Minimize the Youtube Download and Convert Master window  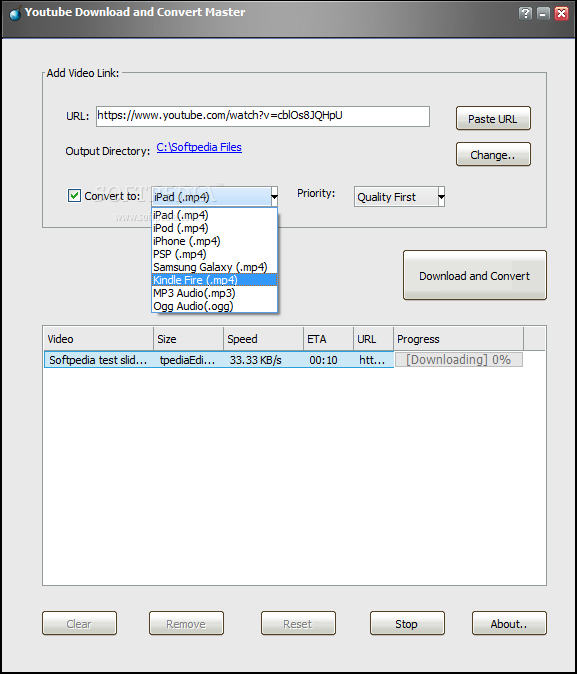(x=543, y=13)
